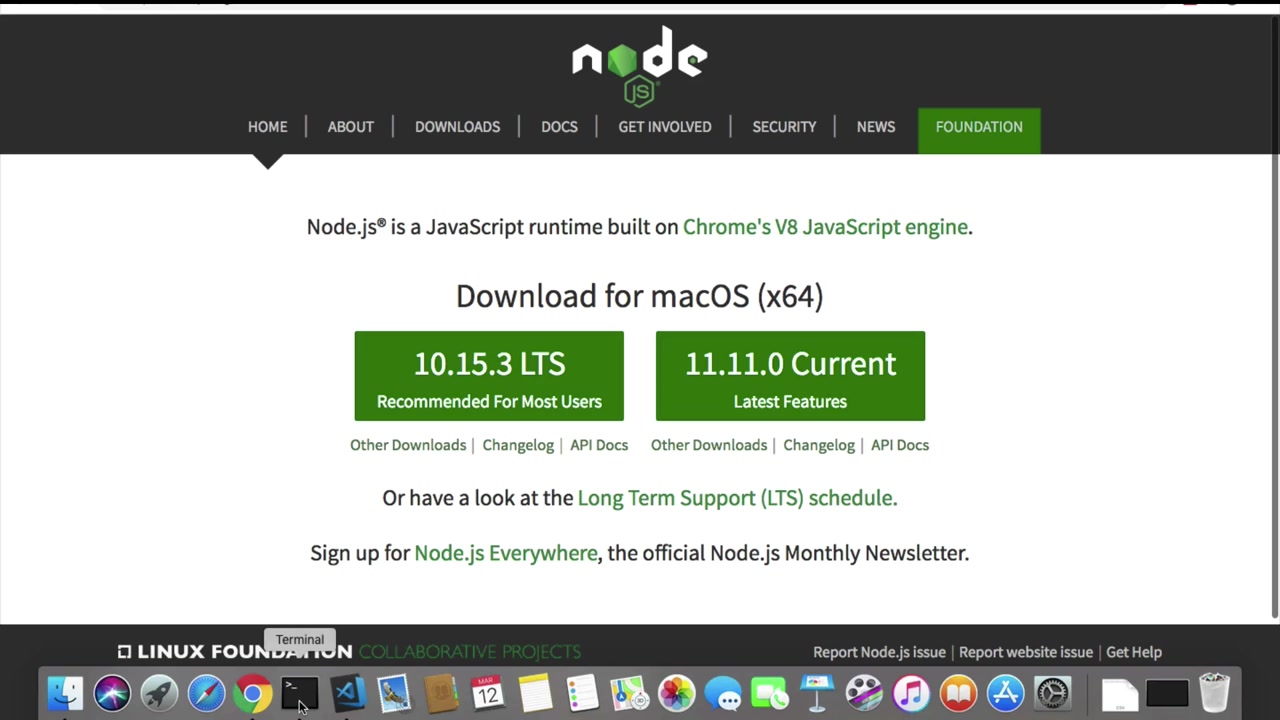Screen dimensions: 1280x720
Task: Open the GET INVOLVED nav item
Action: tap(665, 127)
